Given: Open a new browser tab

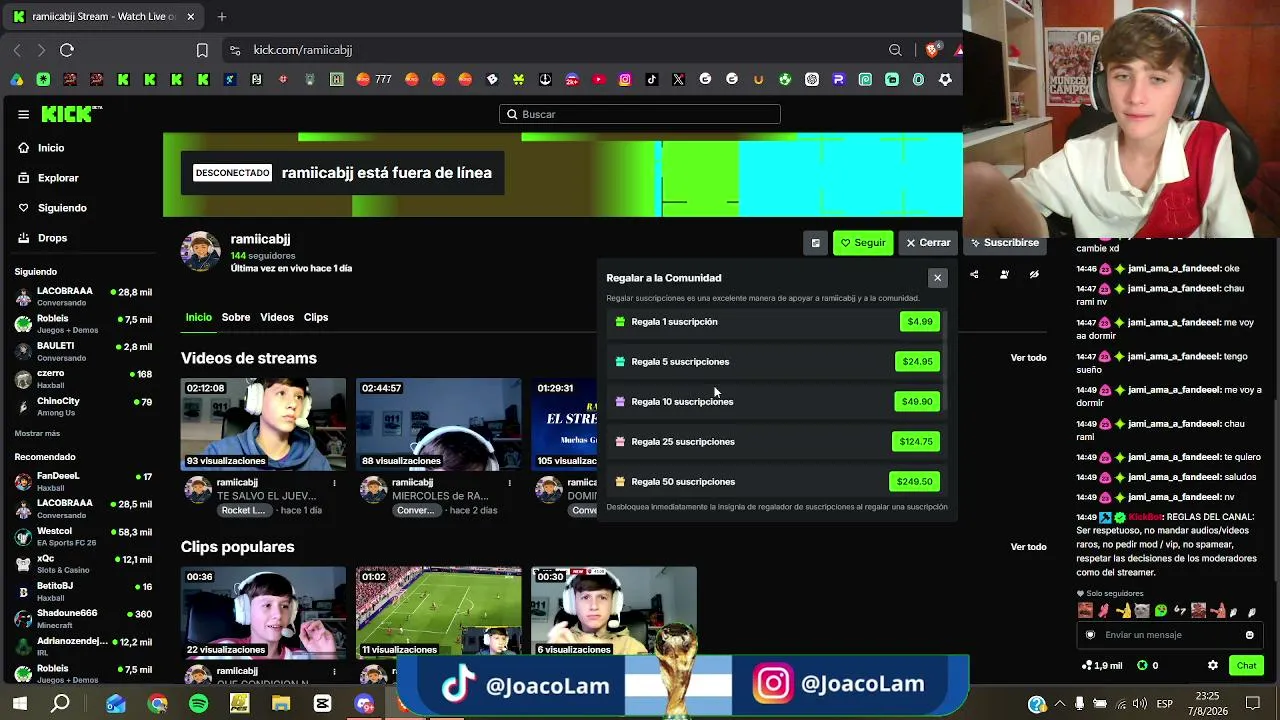Looking at the screenshot, I should click(x=222, y=16).
